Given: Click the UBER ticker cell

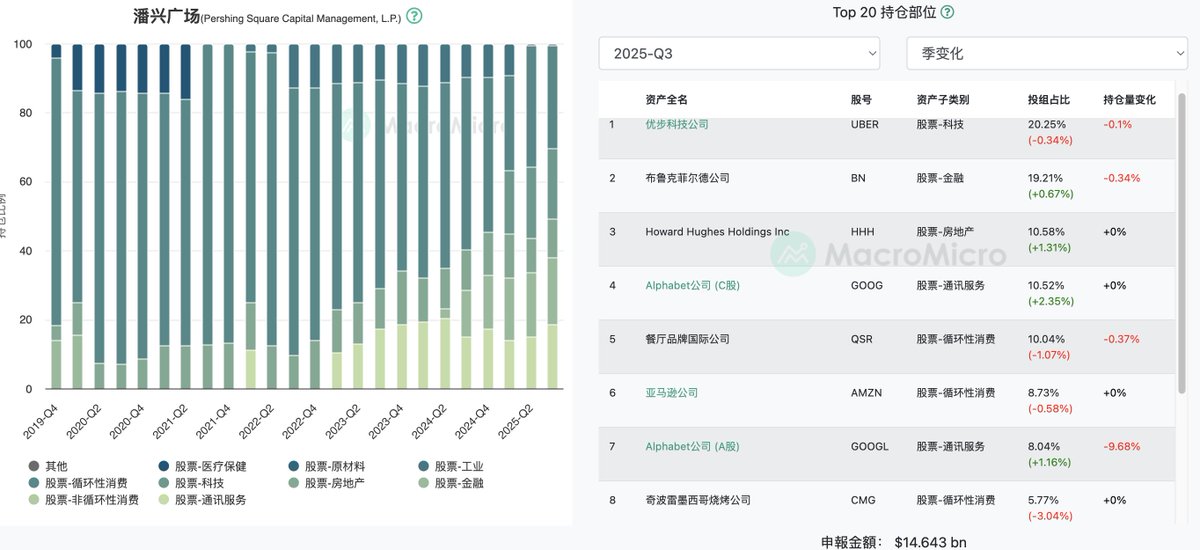Looking at the screenshot, I should click(866, 124).
